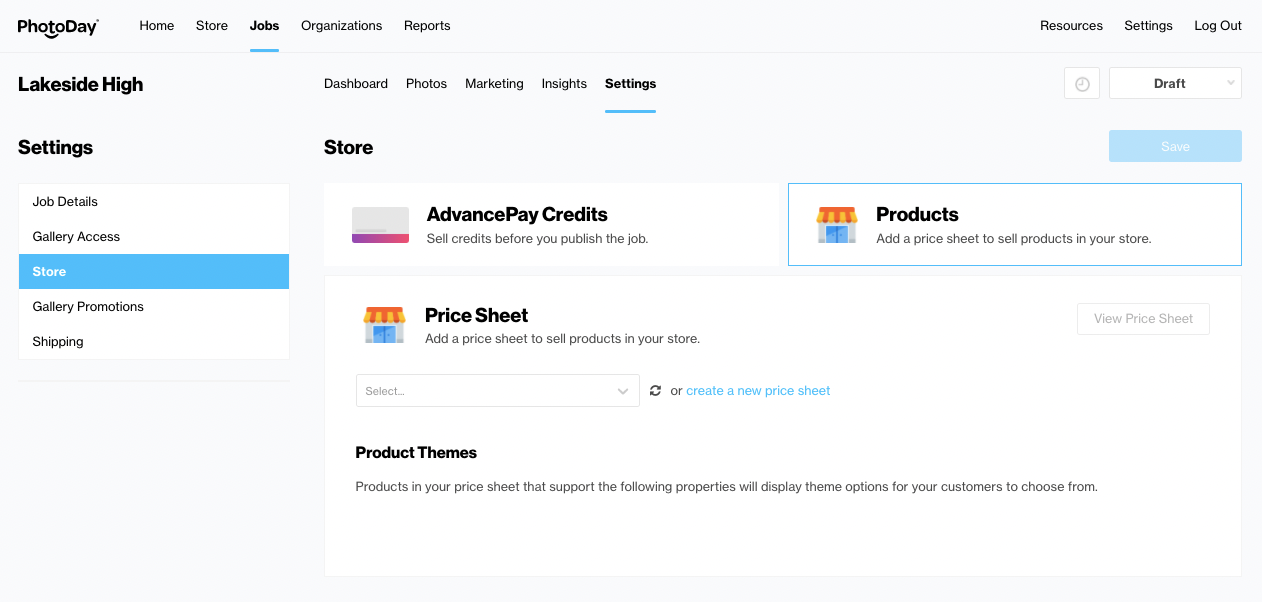The image size is (1262, 602).
Task: Open the Insights tab
Action: point(564,84)
